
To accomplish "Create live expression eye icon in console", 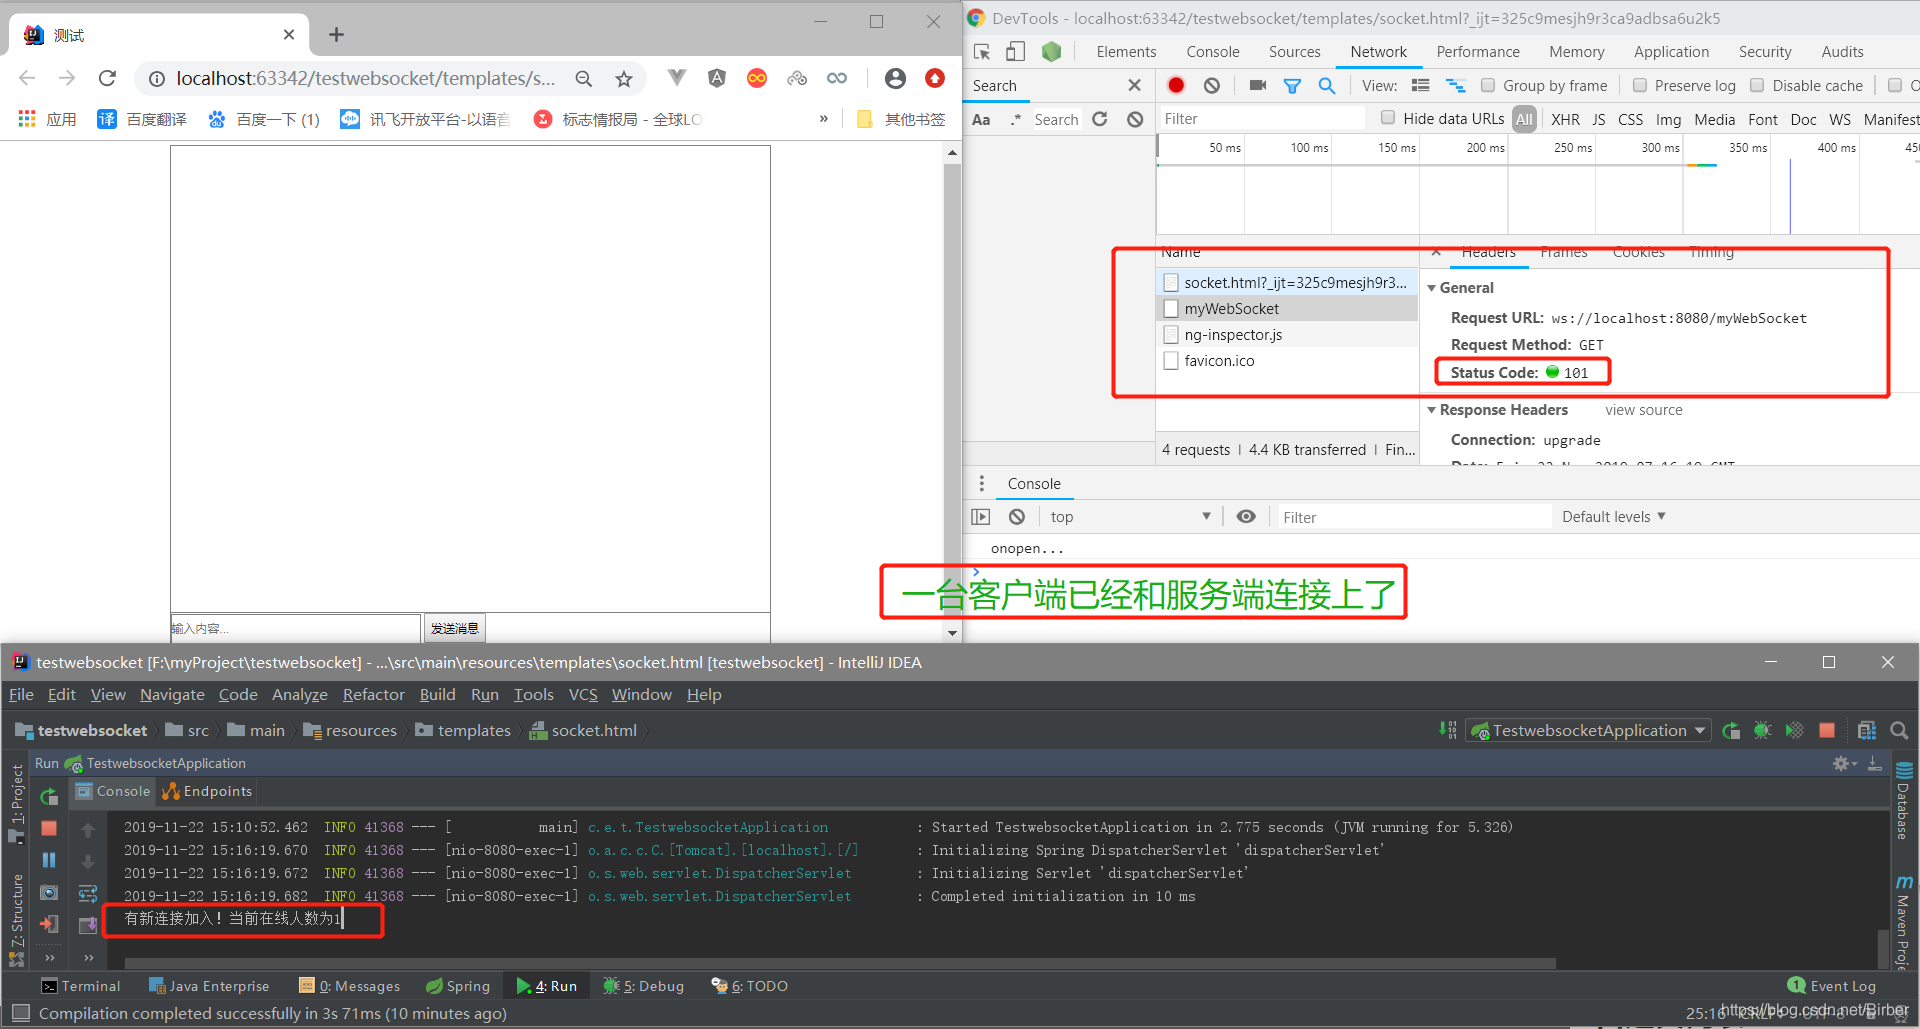I will pyautogui.click(x=1246, y=516).
